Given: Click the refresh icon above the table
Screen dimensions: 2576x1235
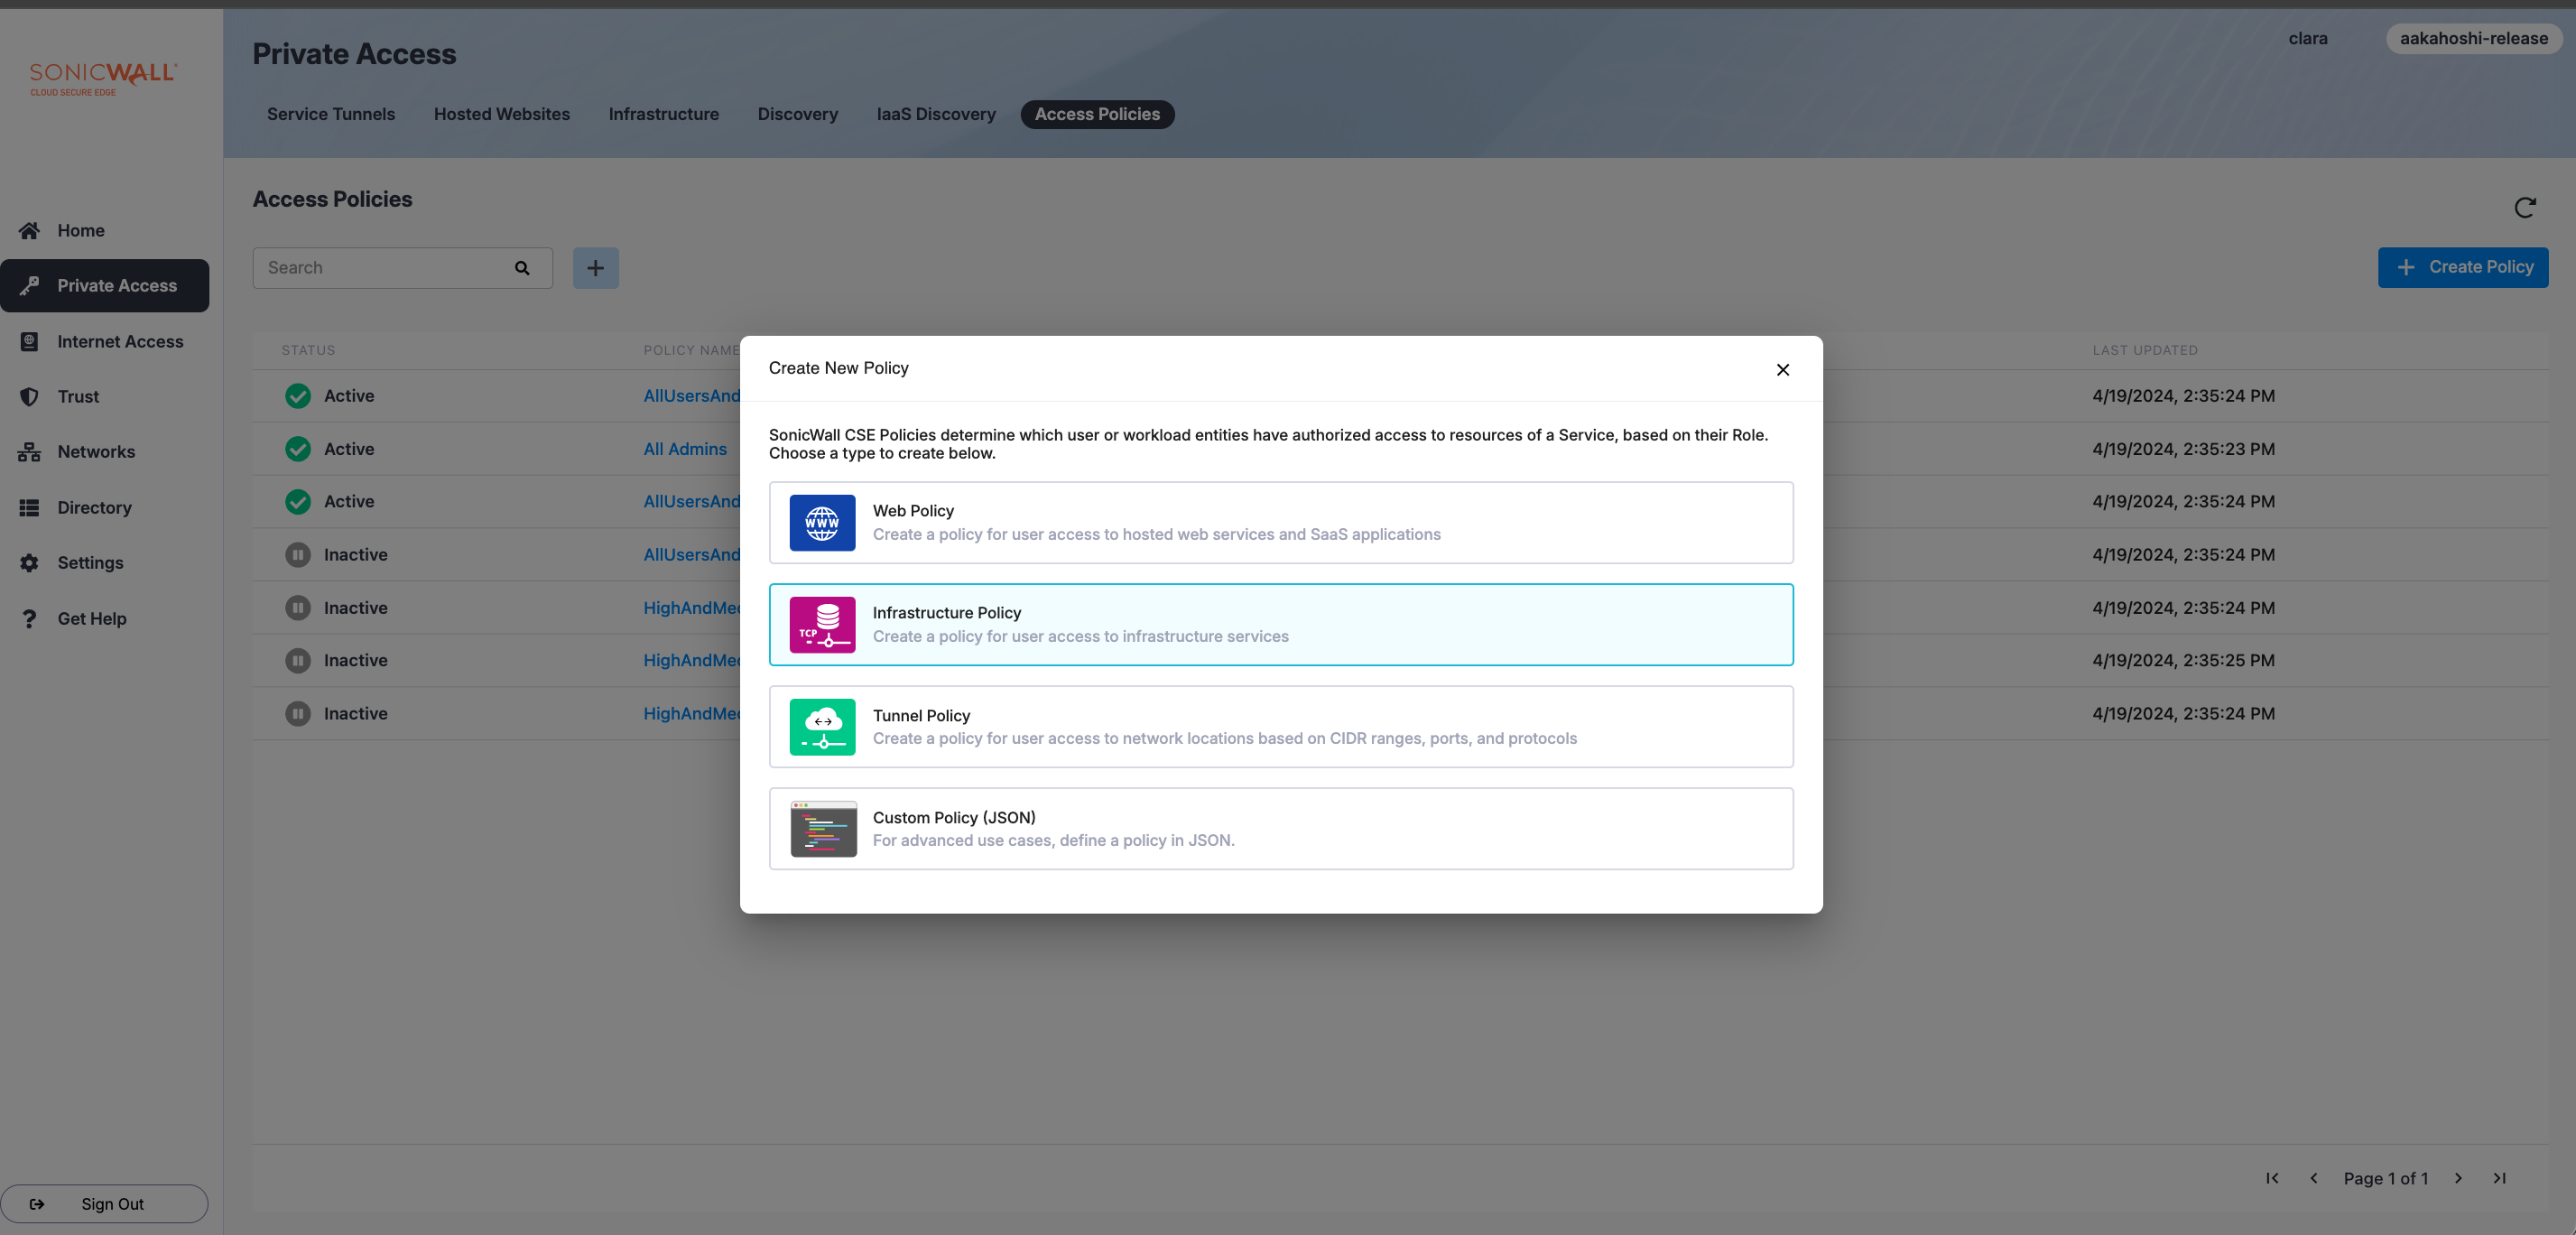Looking at the screenshot, I should click(x=2524, y=207).
